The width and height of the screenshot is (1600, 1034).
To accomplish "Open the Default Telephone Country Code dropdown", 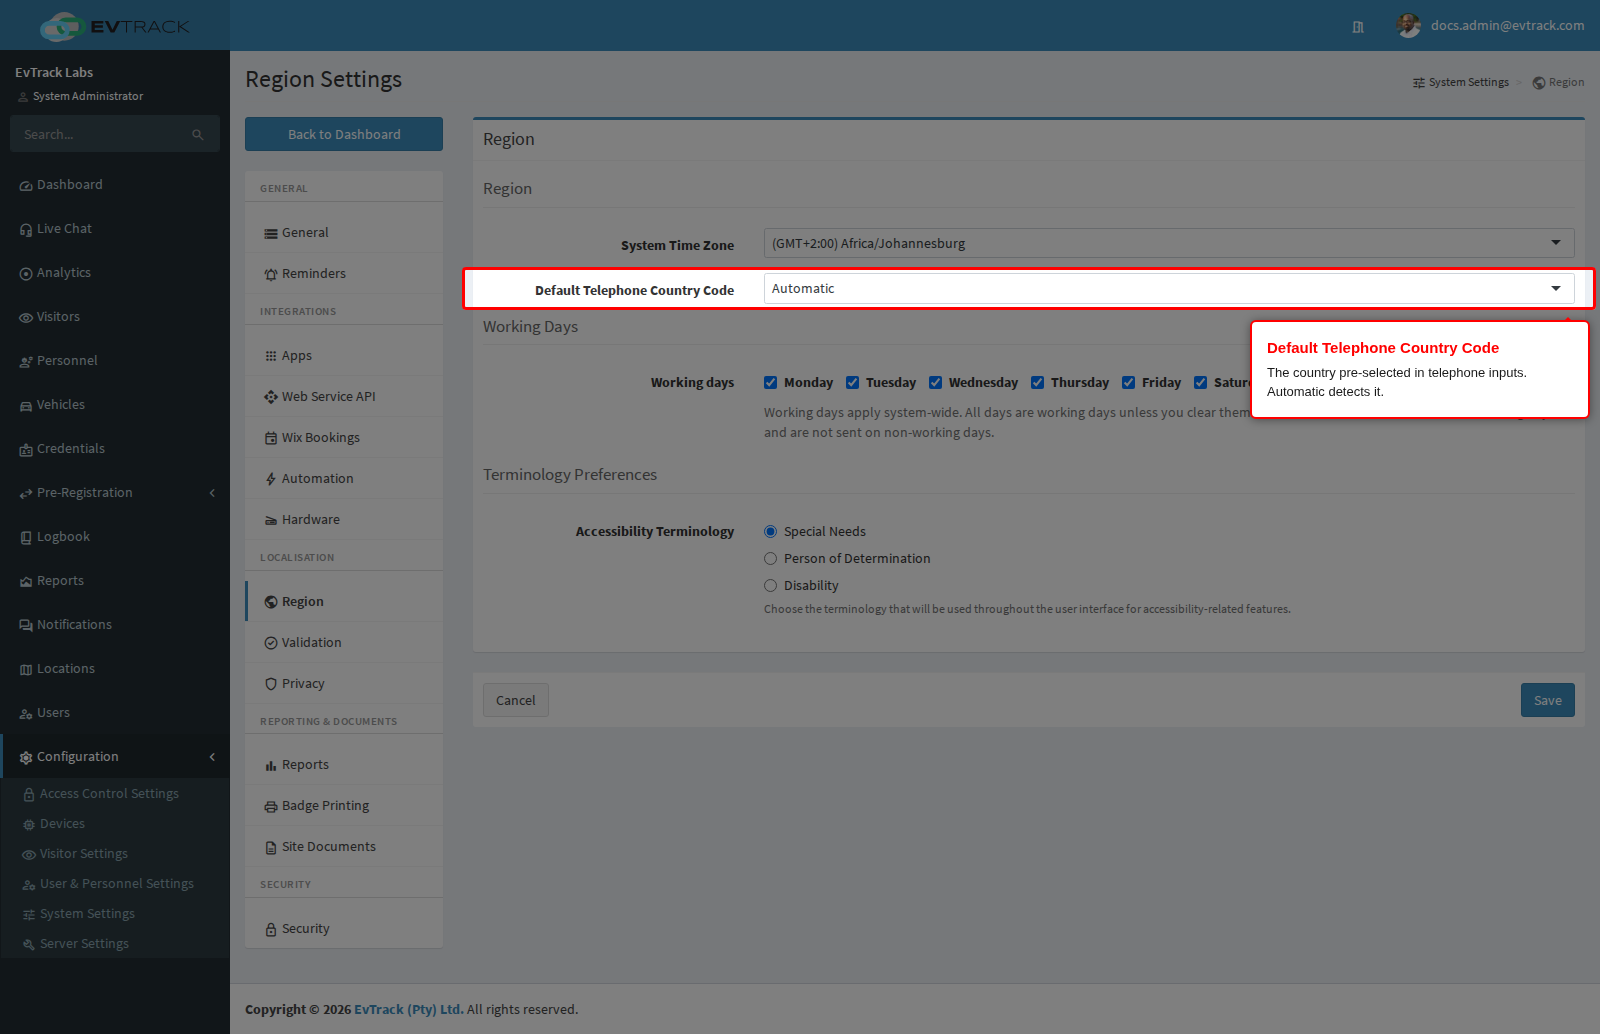I will 1169,289.
